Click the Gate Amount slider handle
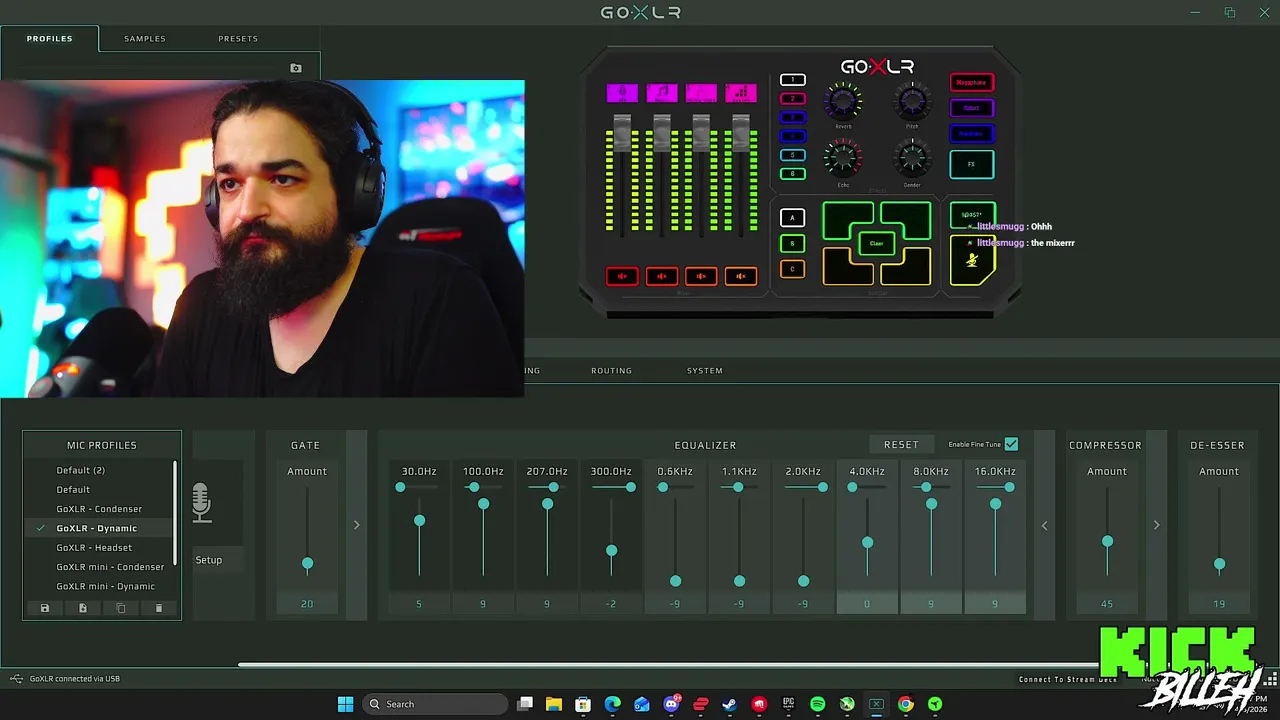 [x=307, y=564]
